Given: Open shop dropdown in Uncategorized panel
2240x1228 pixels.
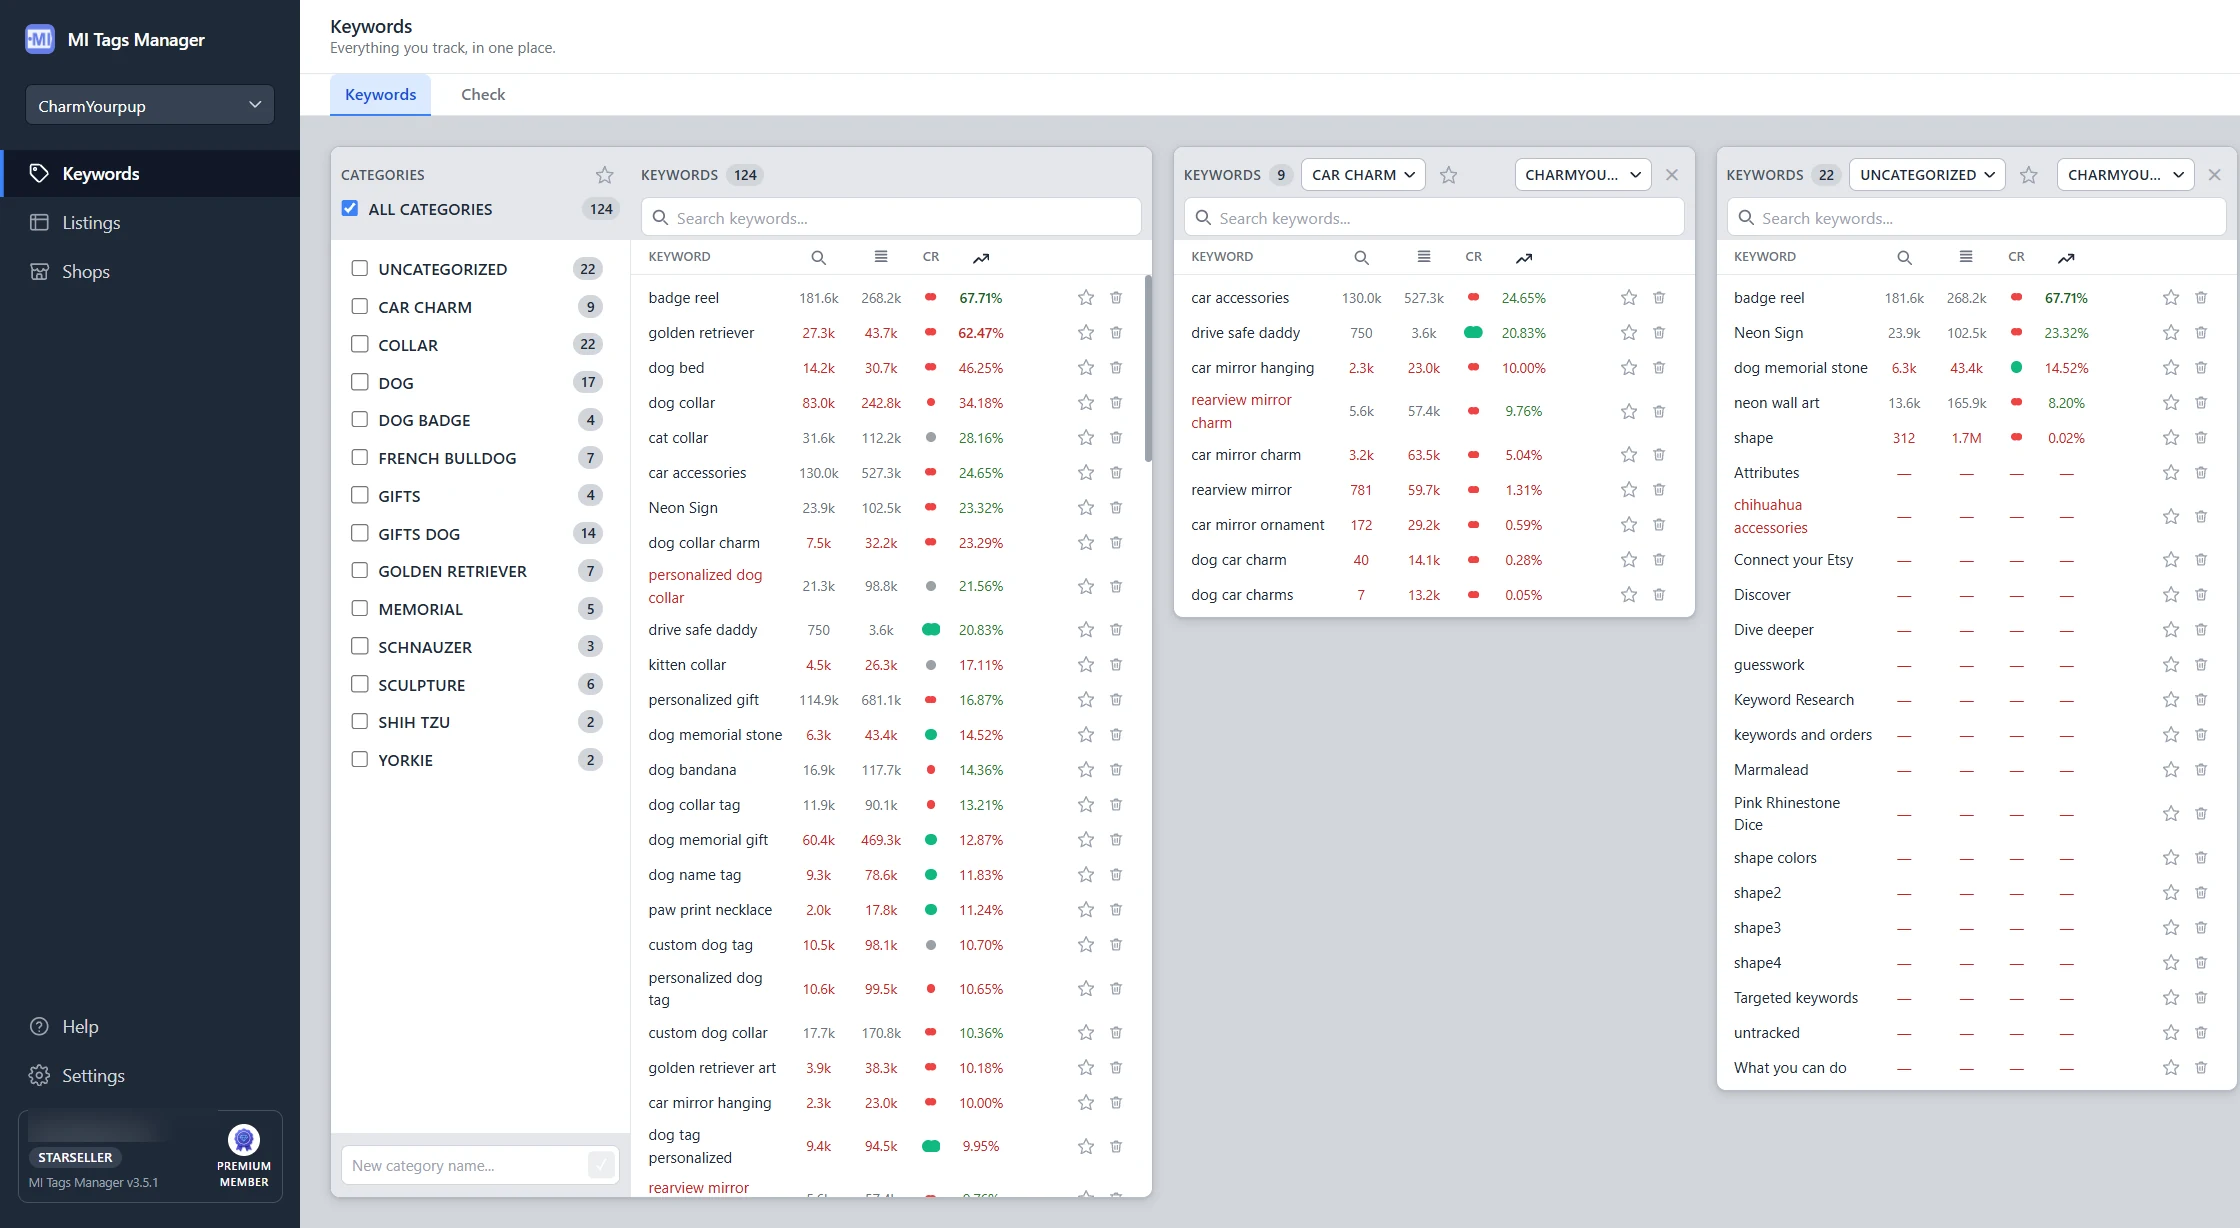Looking at the screenshot, I should (x=2126, y=175).
